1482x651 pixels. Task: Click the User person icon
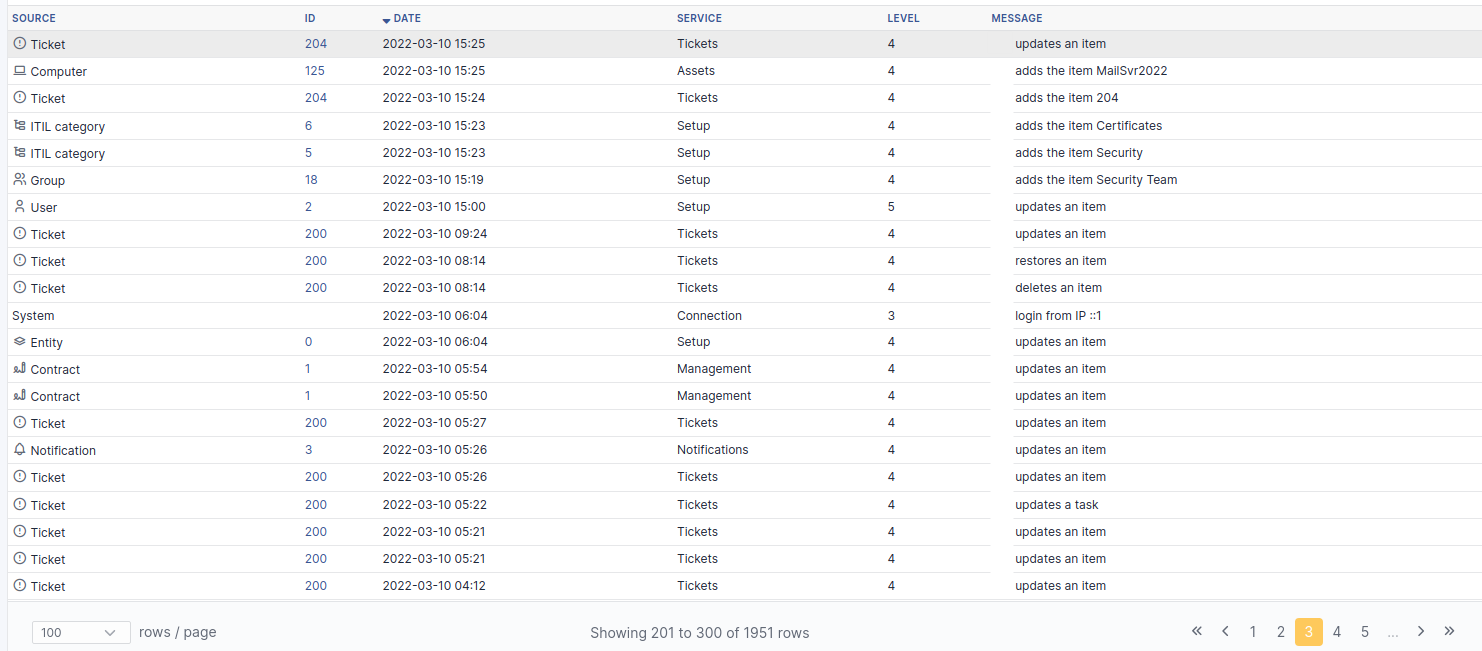pos(19,207)
